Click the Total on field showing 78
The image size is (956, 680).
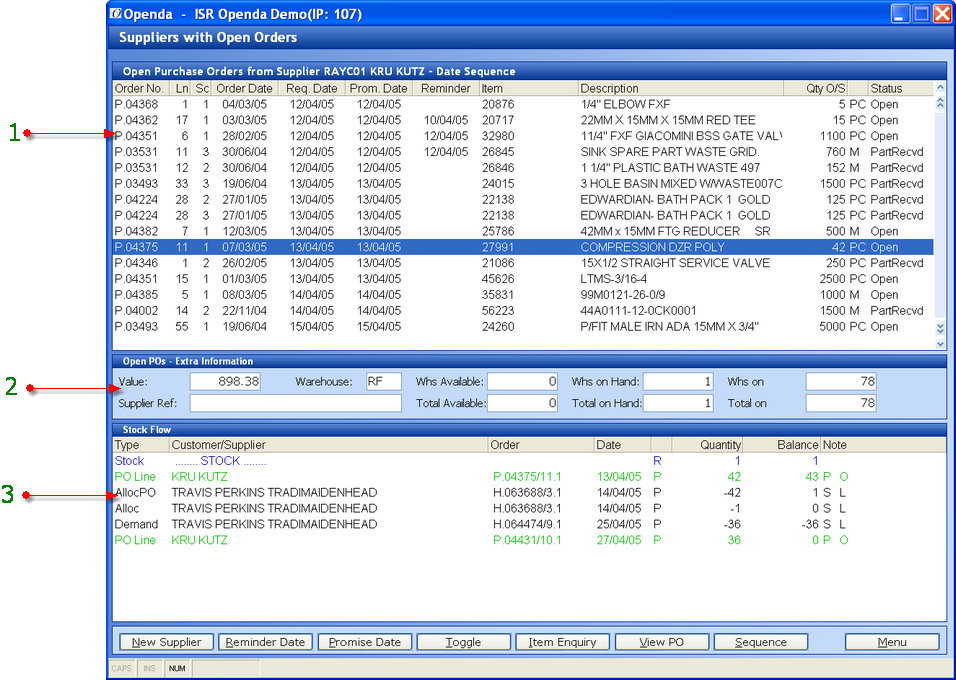(x=841, y=403)
